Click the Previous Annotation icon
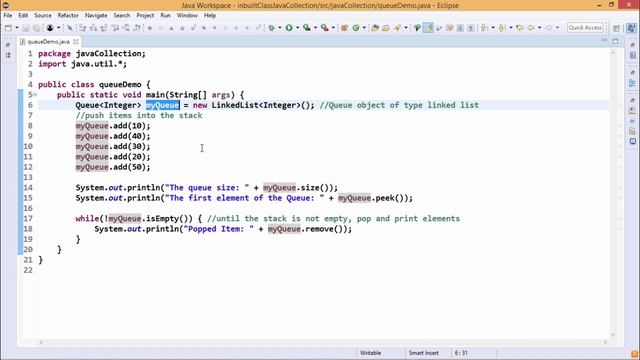The width and height of the screenshot is (640, 360). coord(502,28)
